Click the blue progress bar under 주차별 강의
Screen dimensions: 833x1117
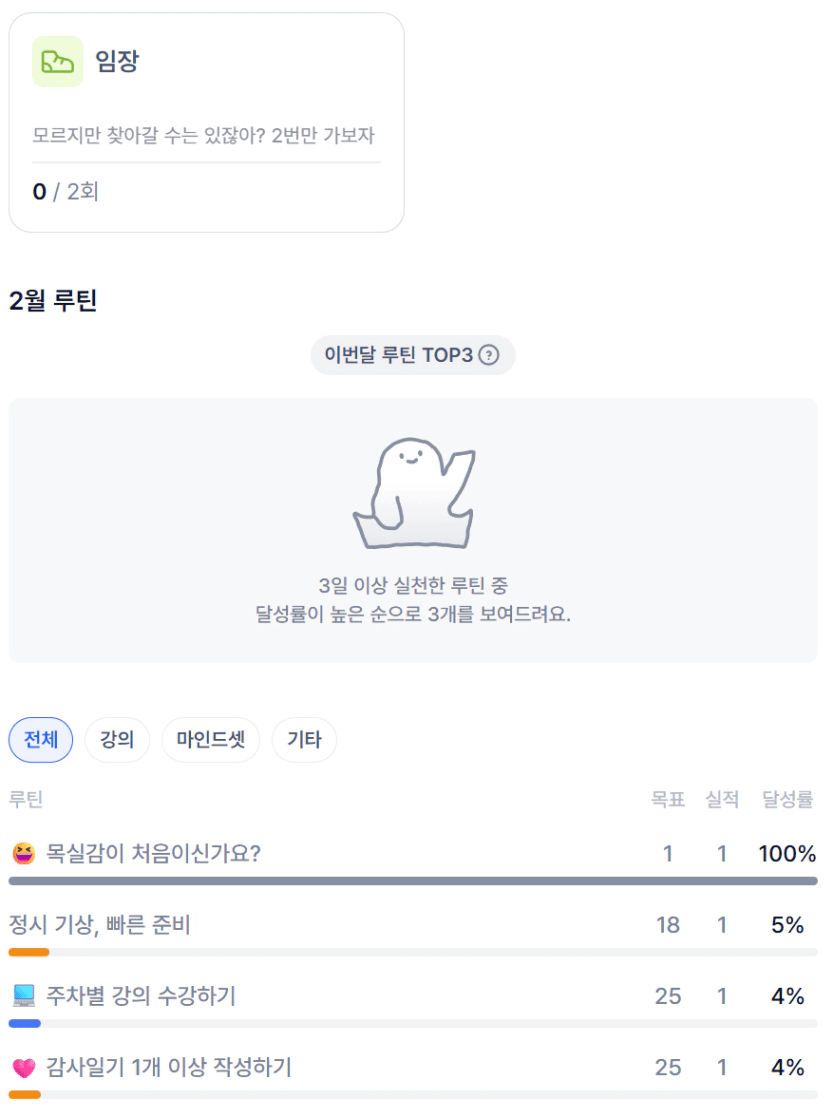[x=25, y=1023]
